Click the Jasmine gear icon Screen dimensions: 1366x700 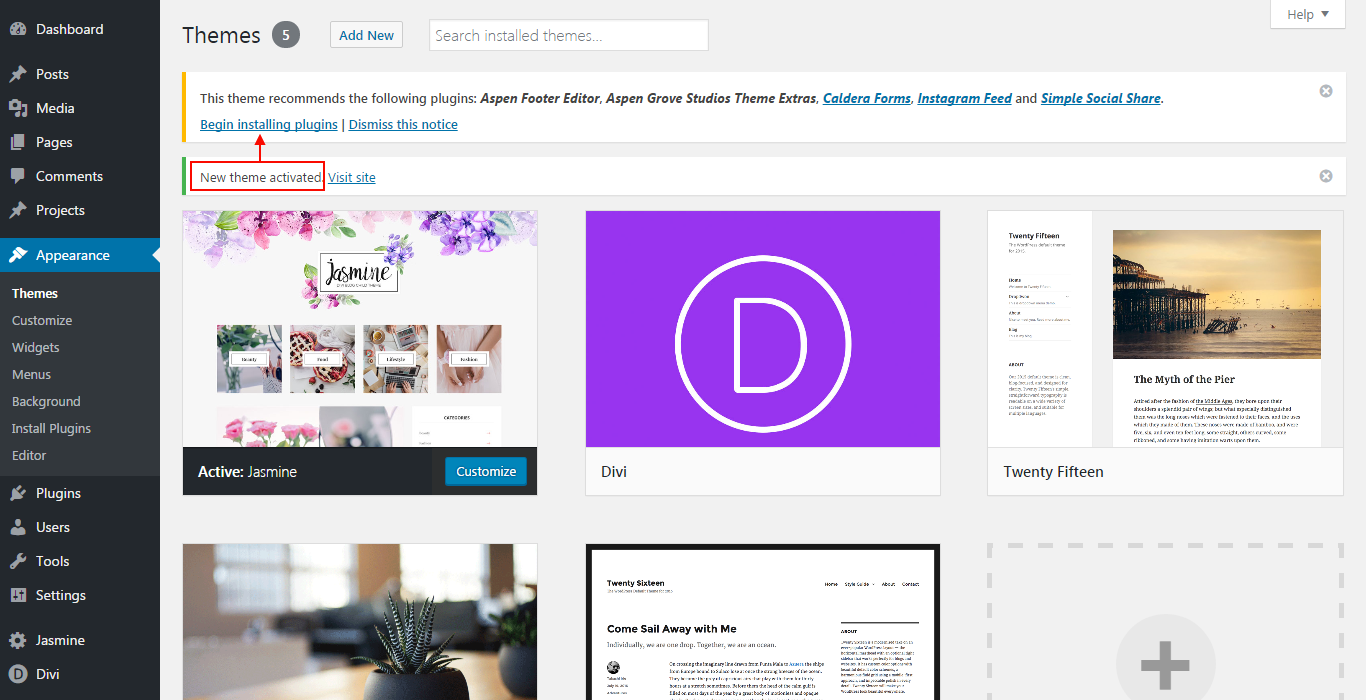[18, 640]
